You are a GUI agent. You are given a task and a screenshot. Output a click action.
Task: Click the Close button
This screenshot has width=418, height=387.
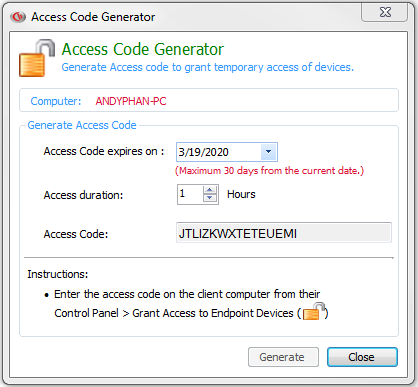coord(362,357)
